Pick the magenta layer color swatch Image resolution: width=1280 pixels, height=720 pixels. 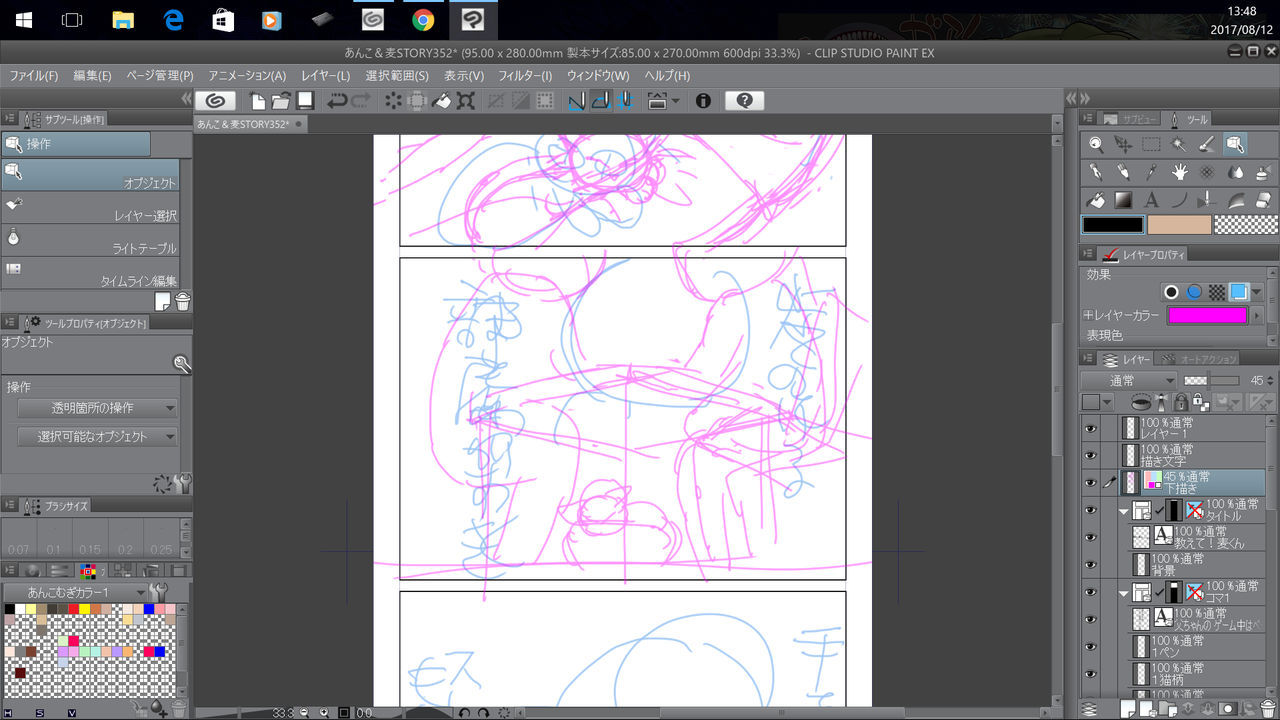(1208, 315)
